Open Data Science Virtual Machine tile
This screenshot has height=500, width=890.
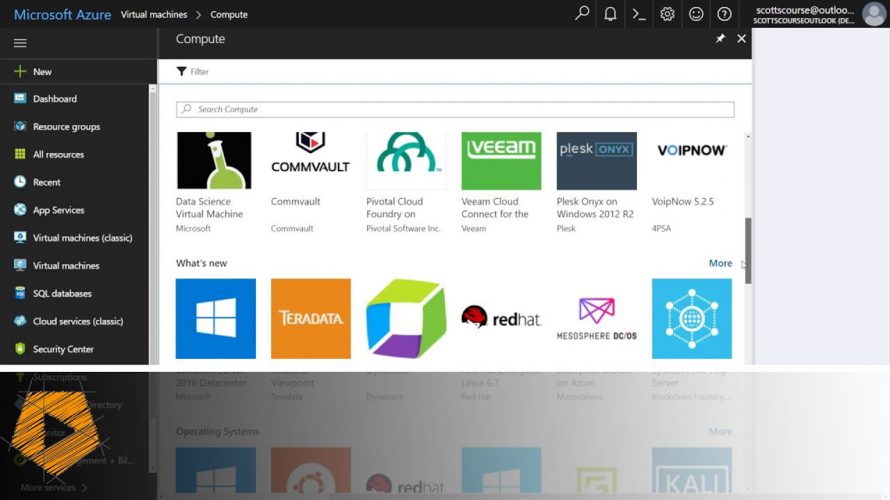(x=214, y=161)
